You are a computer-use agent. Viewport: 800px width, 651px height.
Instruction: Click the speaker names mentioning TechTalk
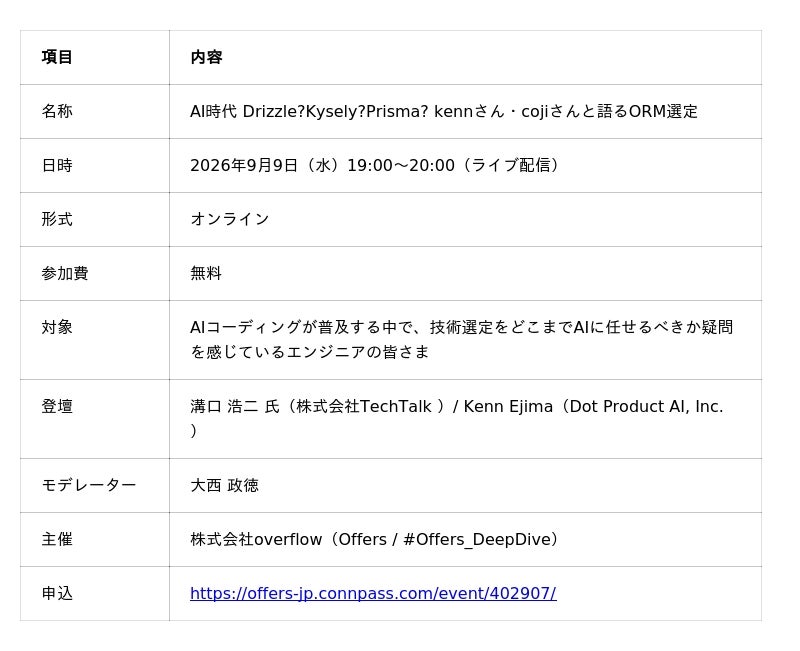(457, 418)
